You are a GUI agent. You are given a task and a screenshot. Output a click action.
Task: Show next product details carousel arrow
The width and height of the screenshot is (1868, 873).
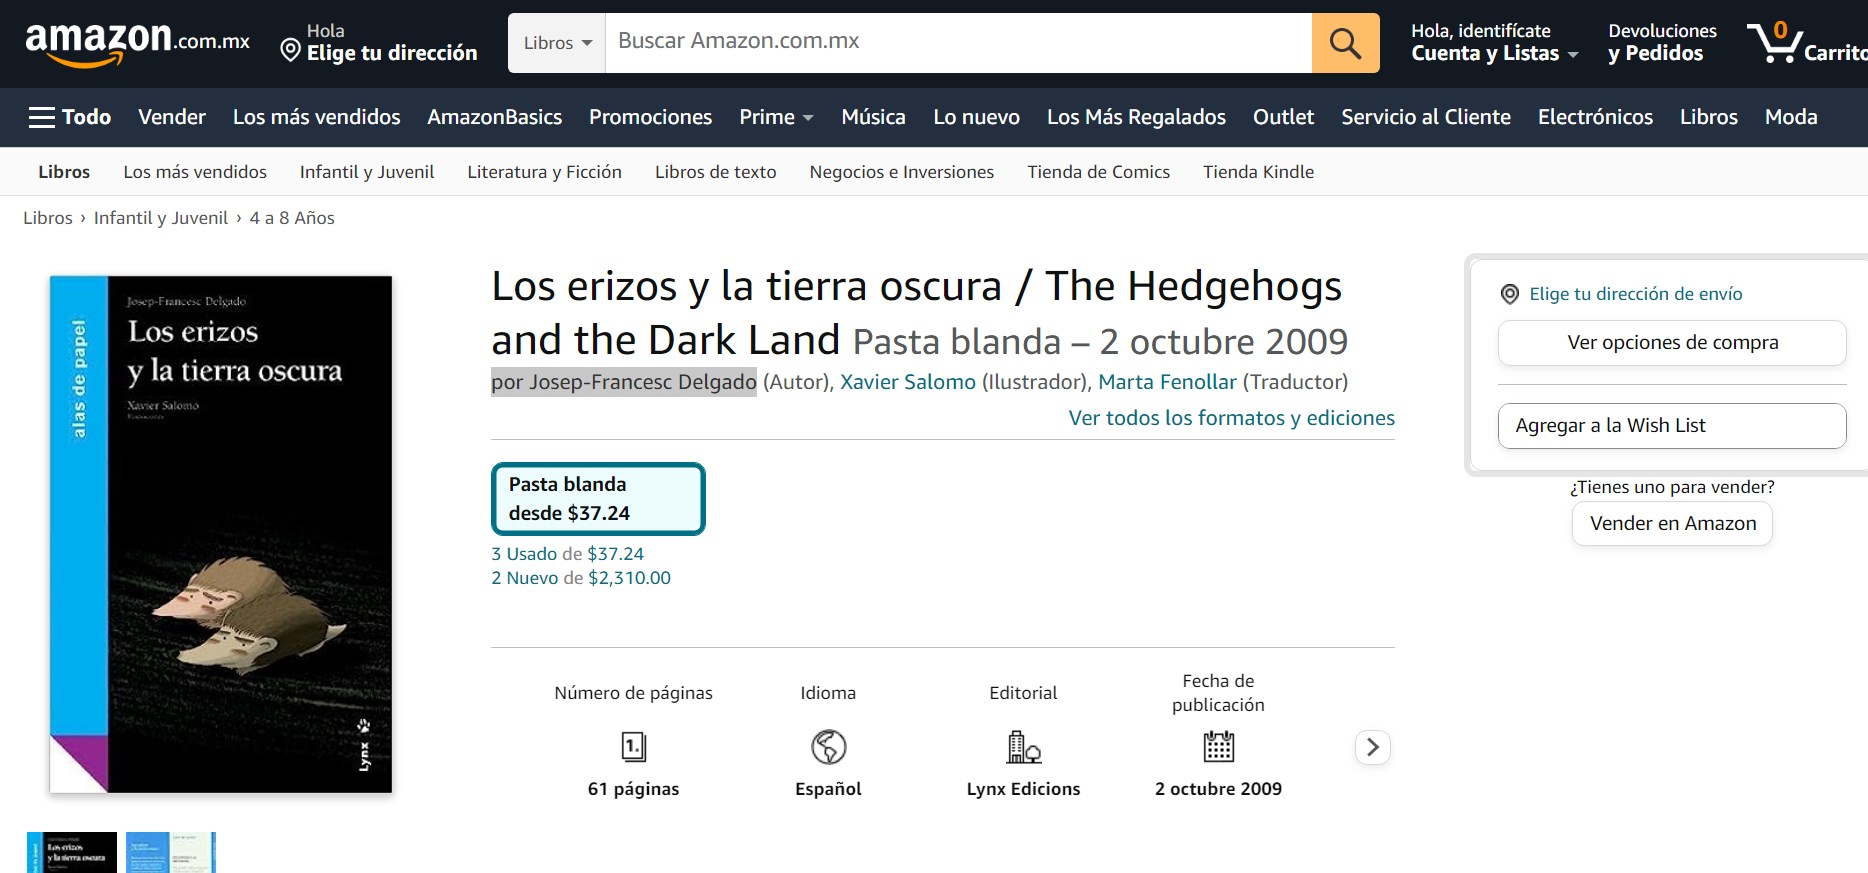click(x=1373, y=747)
